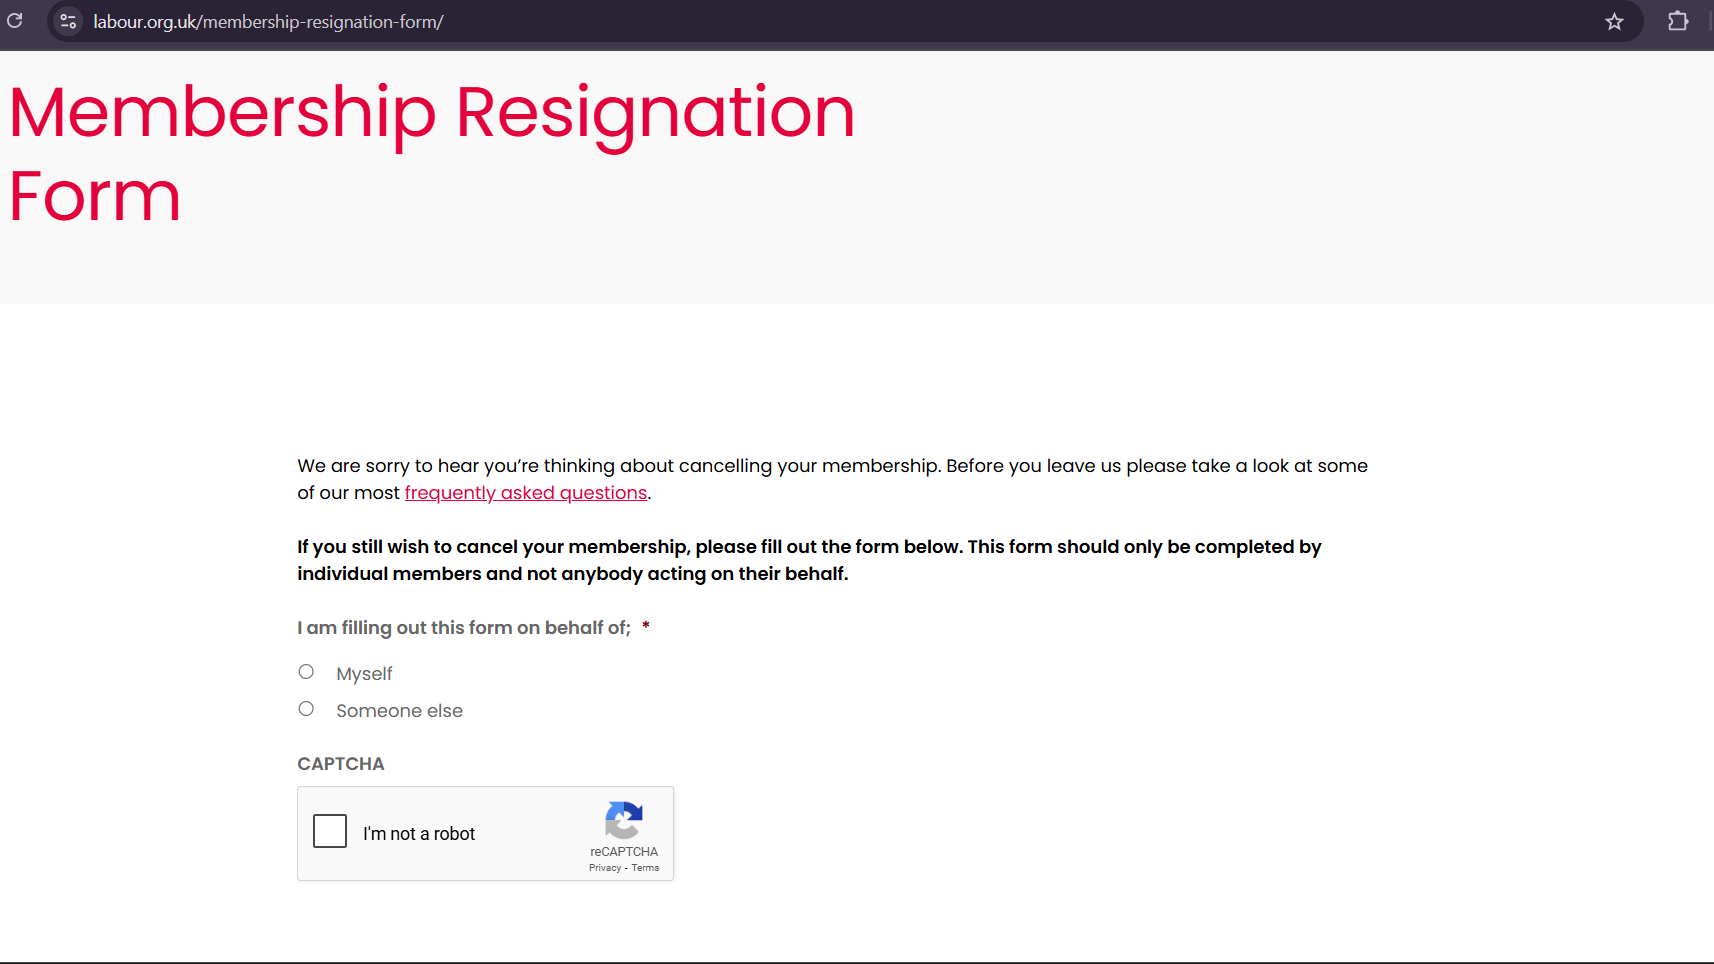The height and width of the screenshot is (964, 1714).
Task: Open the site information icon in address bar
Action: 68,21
